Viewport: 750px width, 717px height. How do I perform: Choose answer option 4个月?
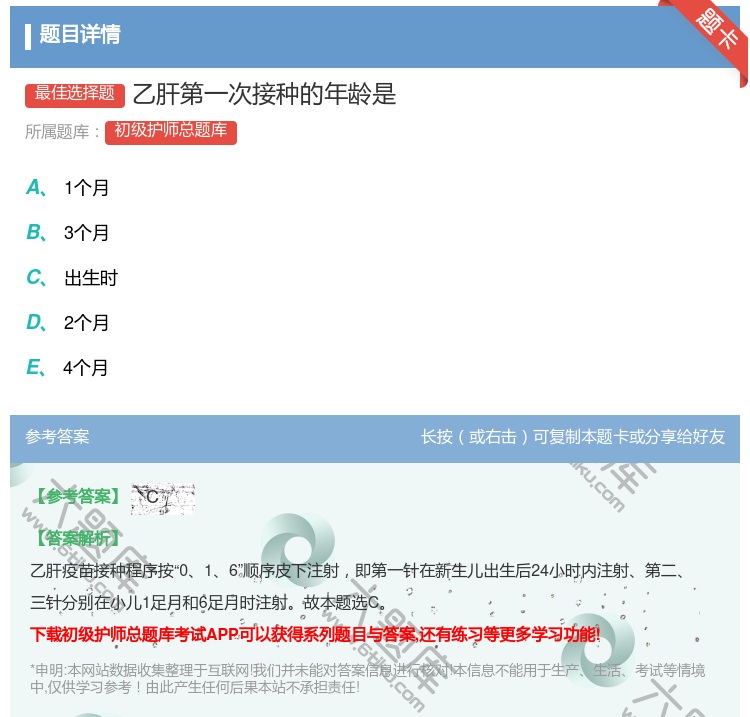tap(86, 368)
